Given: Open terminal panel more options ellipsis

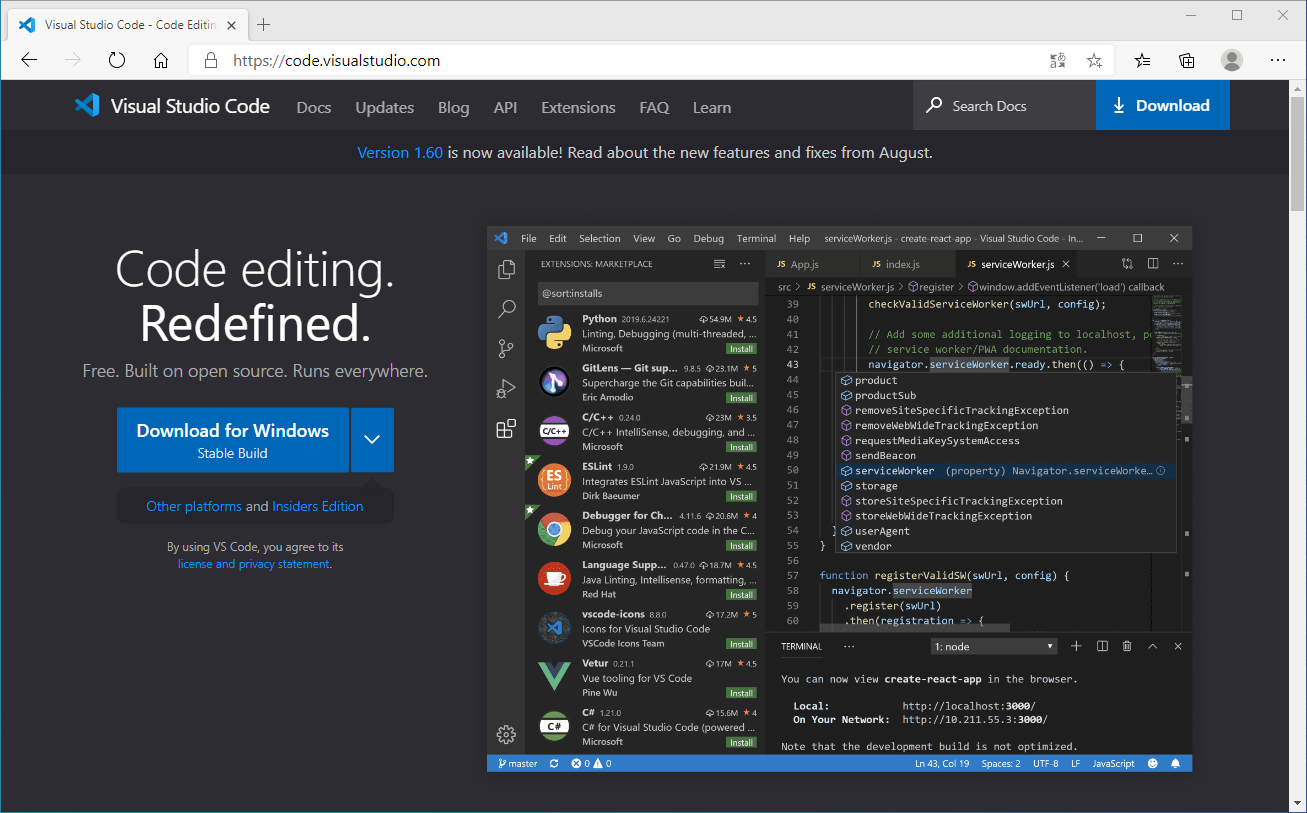Looking at the screenshot, I should coord(849,646).
